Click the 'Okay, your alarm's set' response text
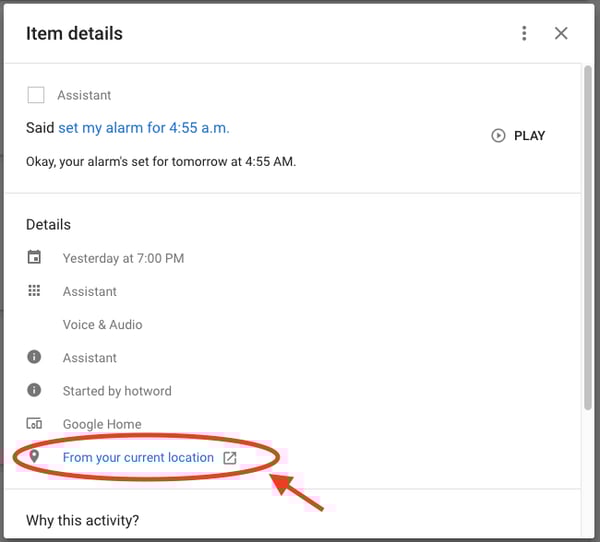 [x=161, y=161]
